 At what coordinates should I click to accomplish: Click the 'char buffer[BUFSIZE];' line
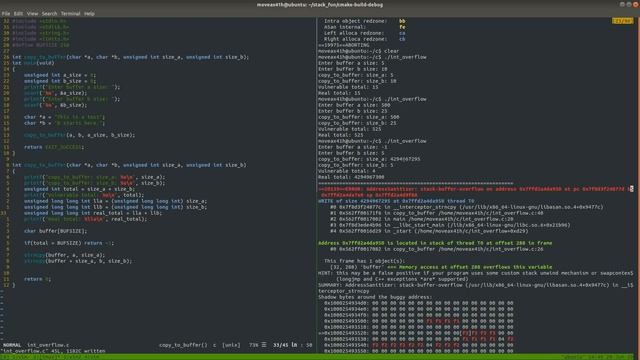point(56,231)
